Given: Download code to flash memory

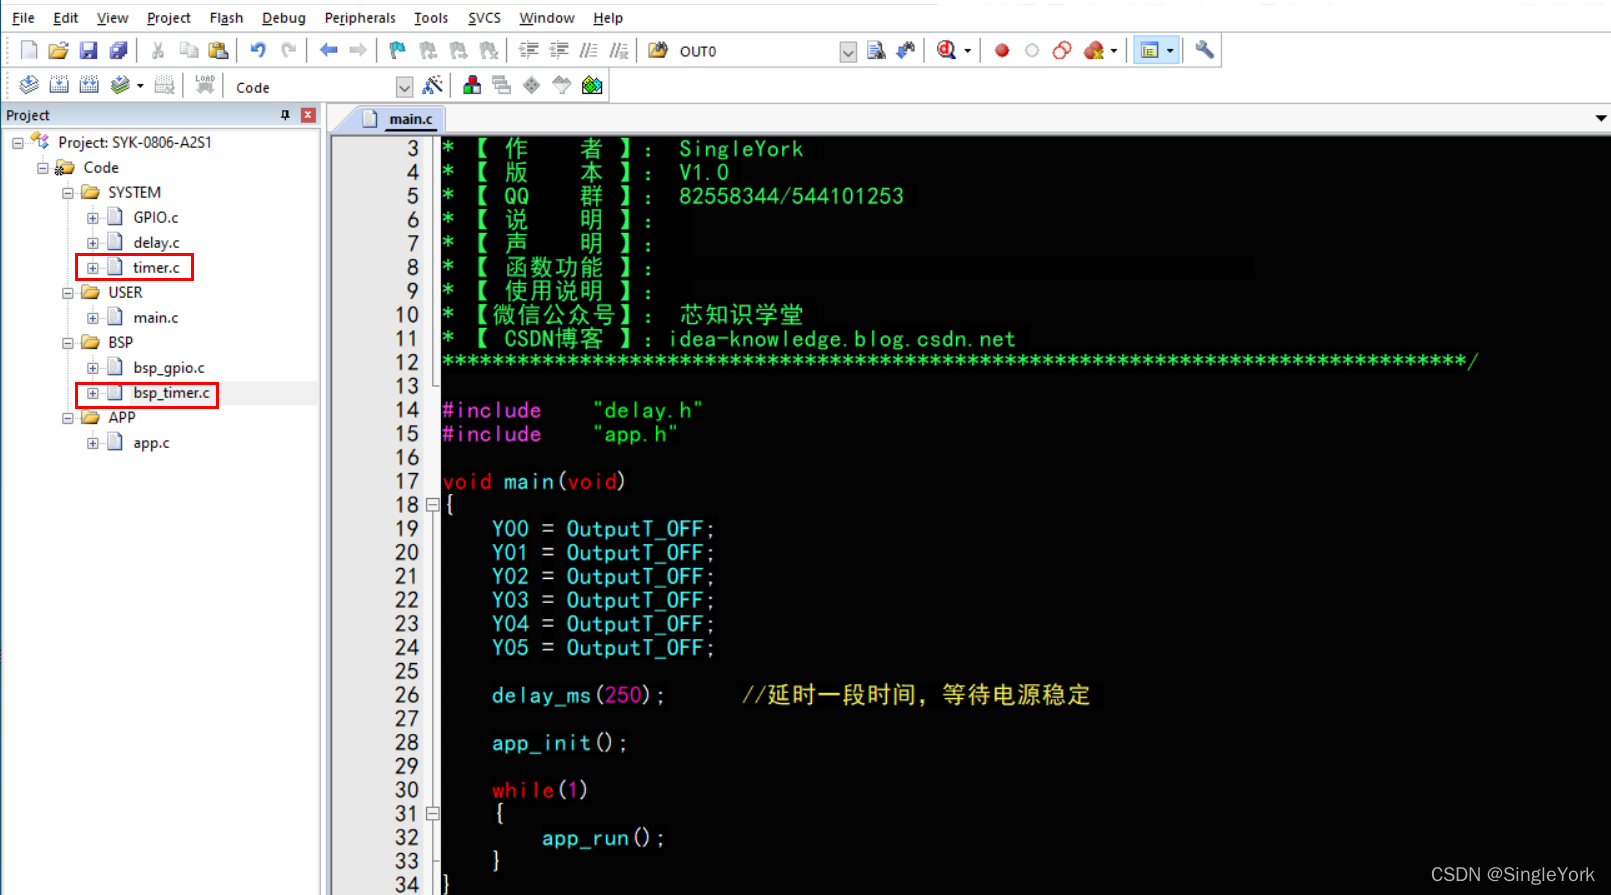Looking at the screenshot, I should (205, 86).
